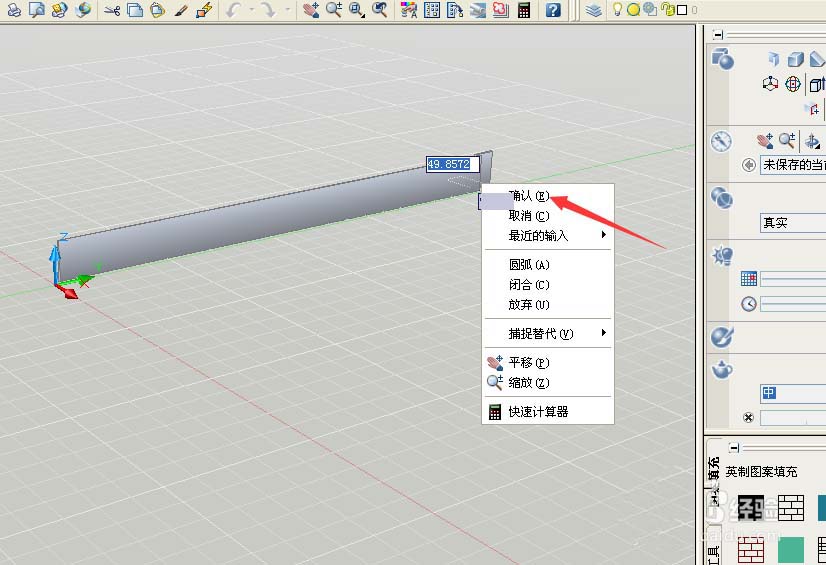Open Sheet Set Manager icon

[478, 9]
